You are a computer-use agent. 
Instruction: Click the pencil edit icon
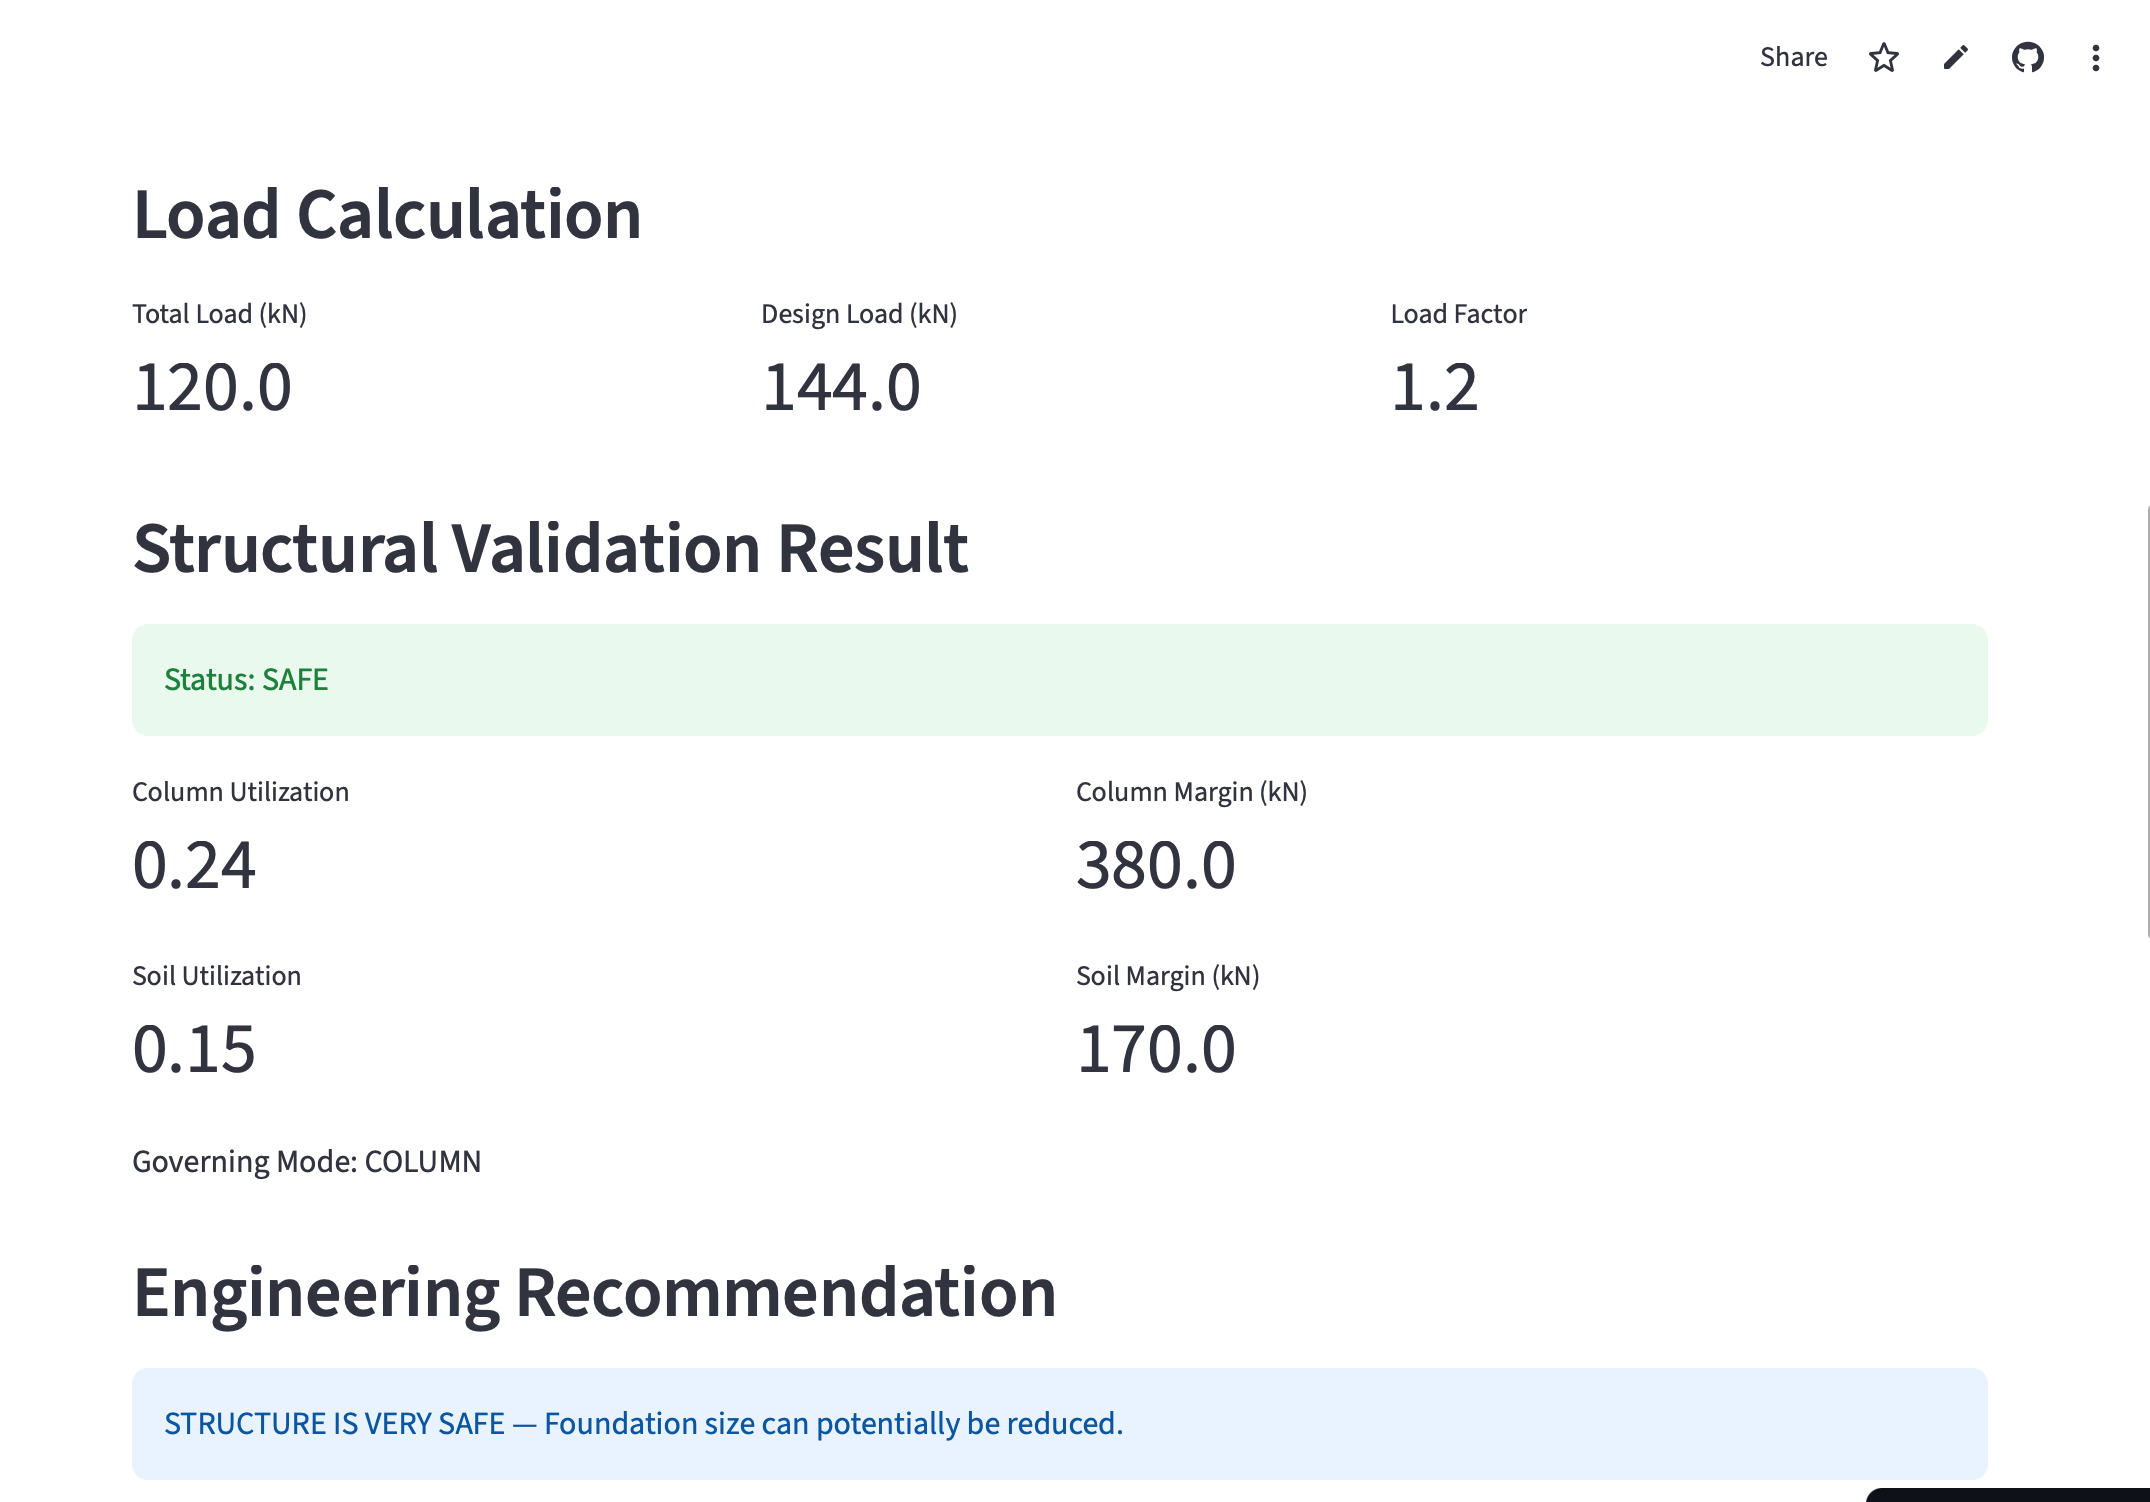(x=1955, y=58)
